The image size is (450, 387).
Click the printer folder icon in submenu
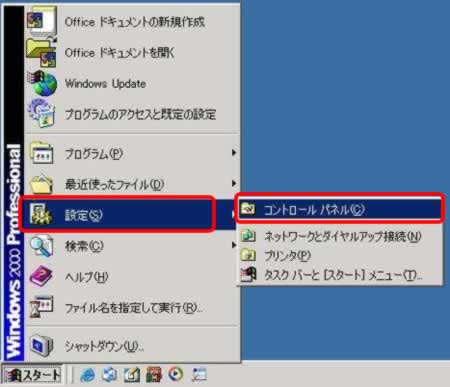[248, 255]
